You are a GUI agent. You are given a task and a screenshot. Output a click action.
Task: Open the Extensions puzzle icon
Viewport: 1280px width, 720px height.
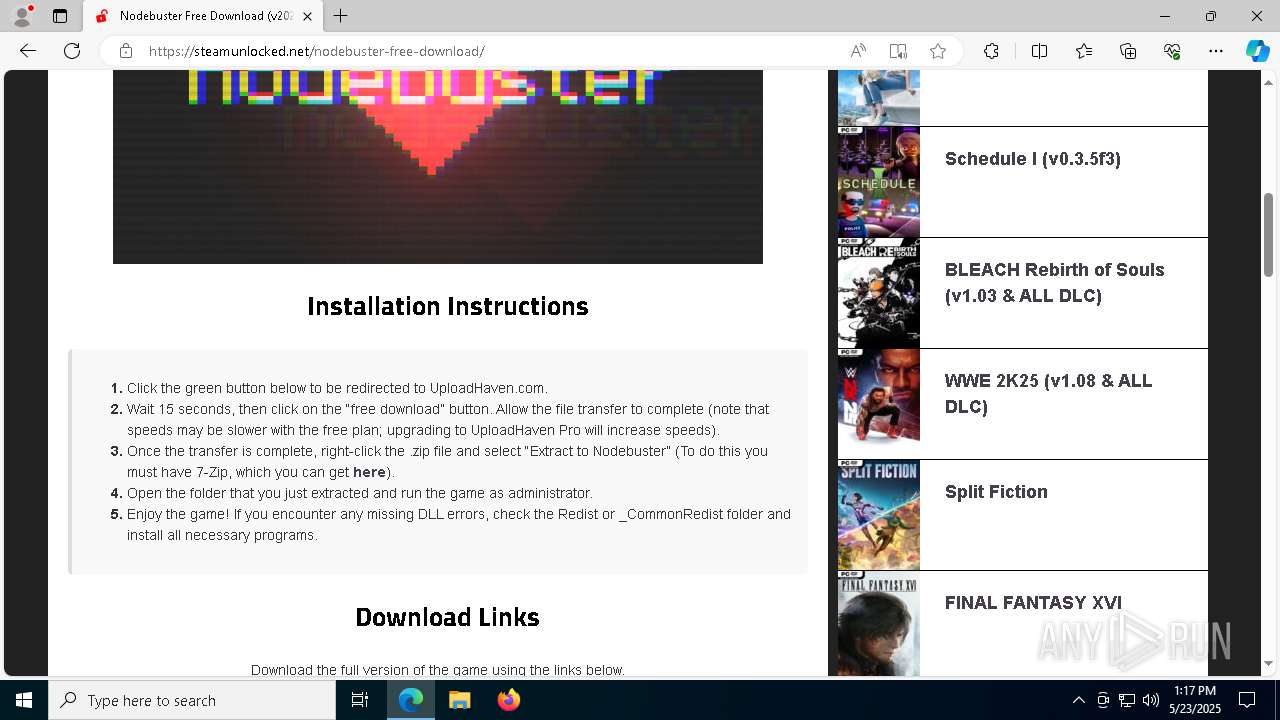(x=991, y=51)
